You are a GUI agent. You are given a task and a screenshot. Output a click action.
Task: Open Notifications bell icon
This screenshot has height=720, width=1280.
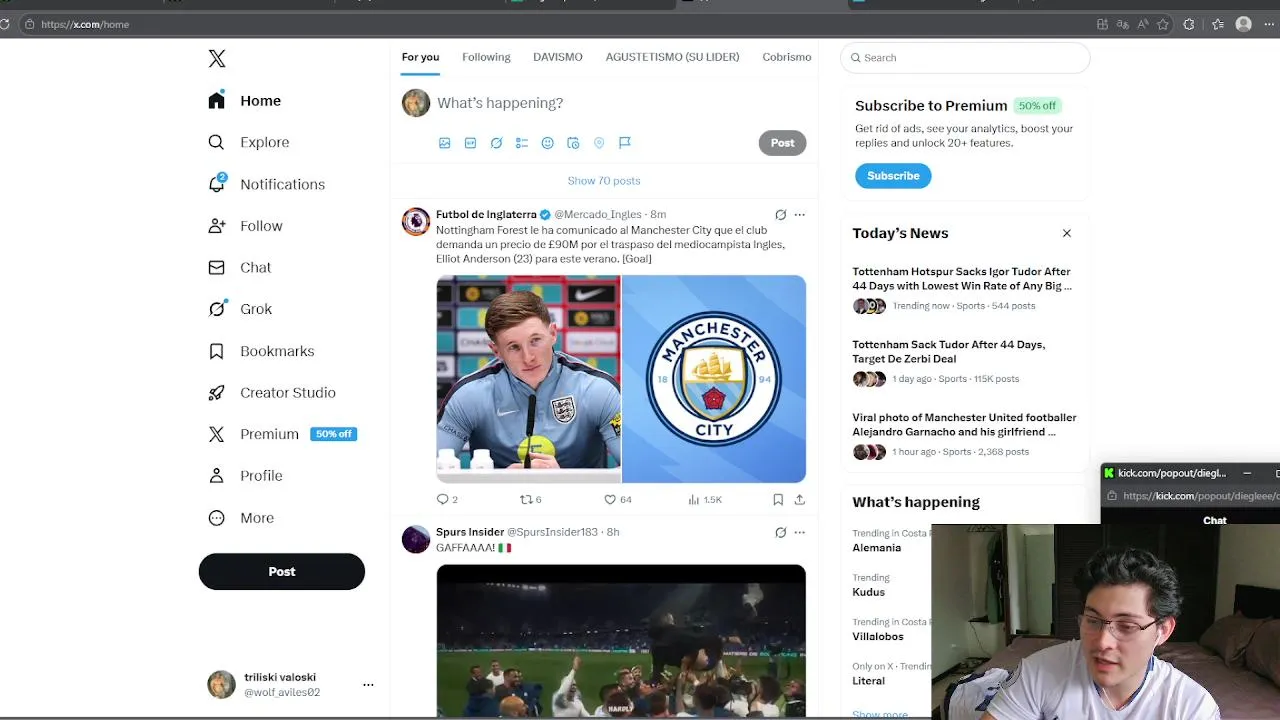point(216,184)
